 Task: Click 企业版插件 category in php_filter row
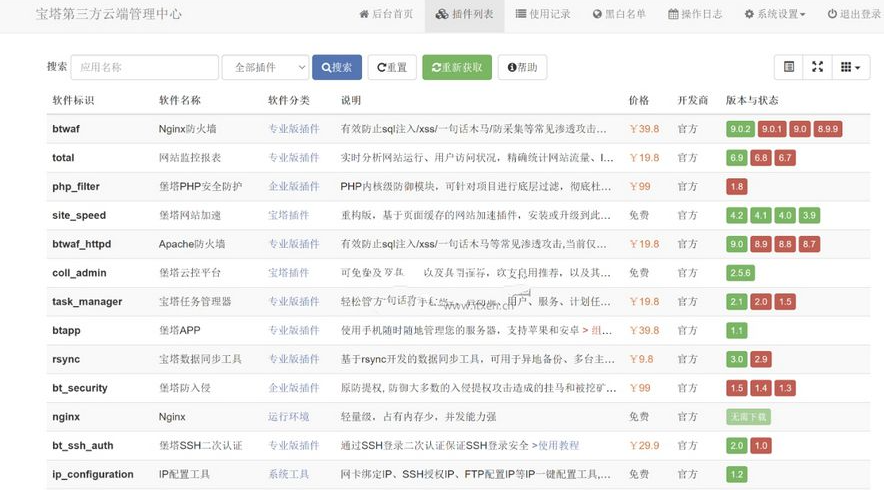point(294,186)
